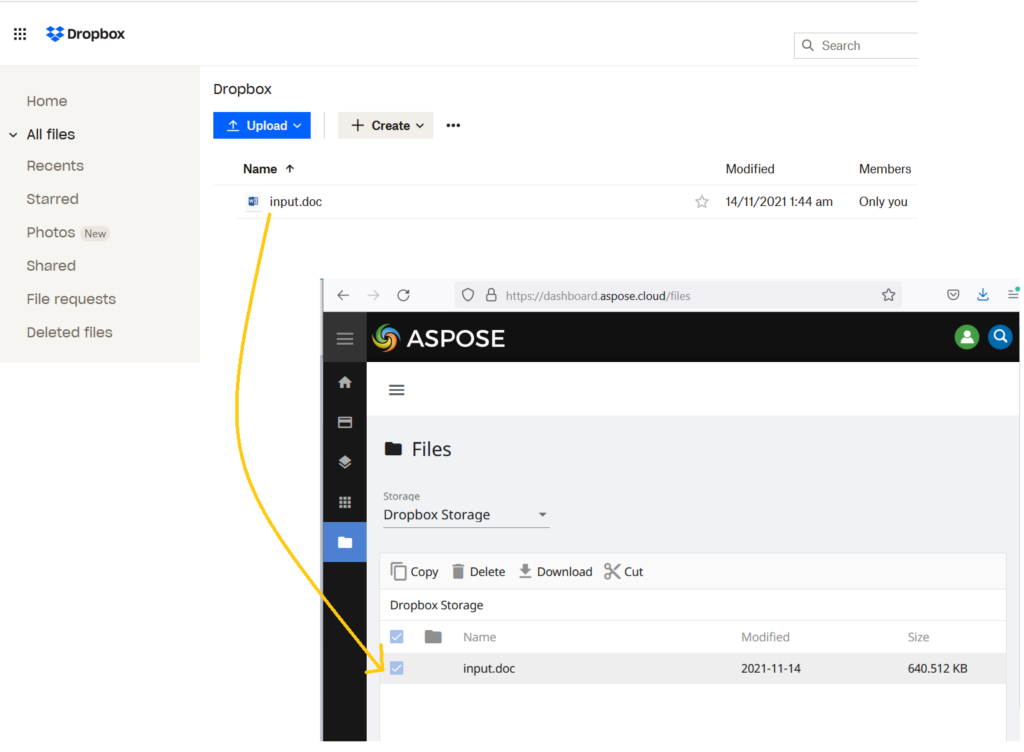Open the Aspose sidebar layers icon
1024x752 pixels.
point(345,462)
